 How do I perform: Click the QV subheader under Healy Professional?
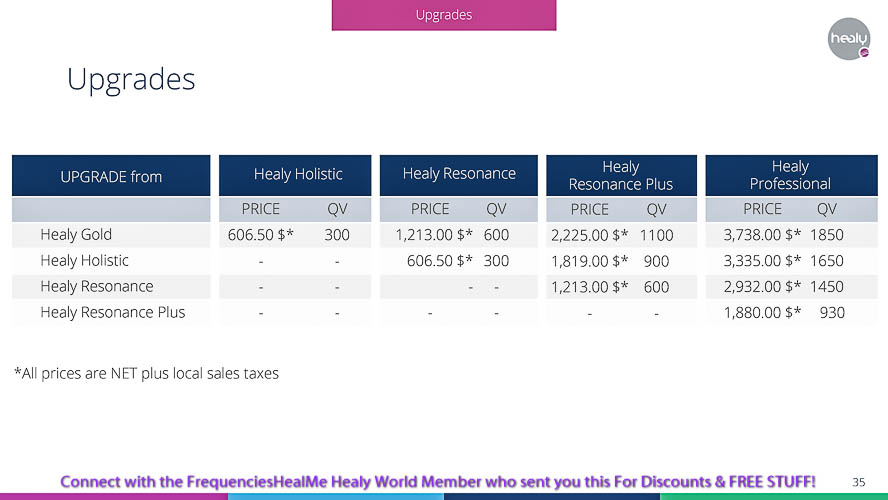coord(827,209)
